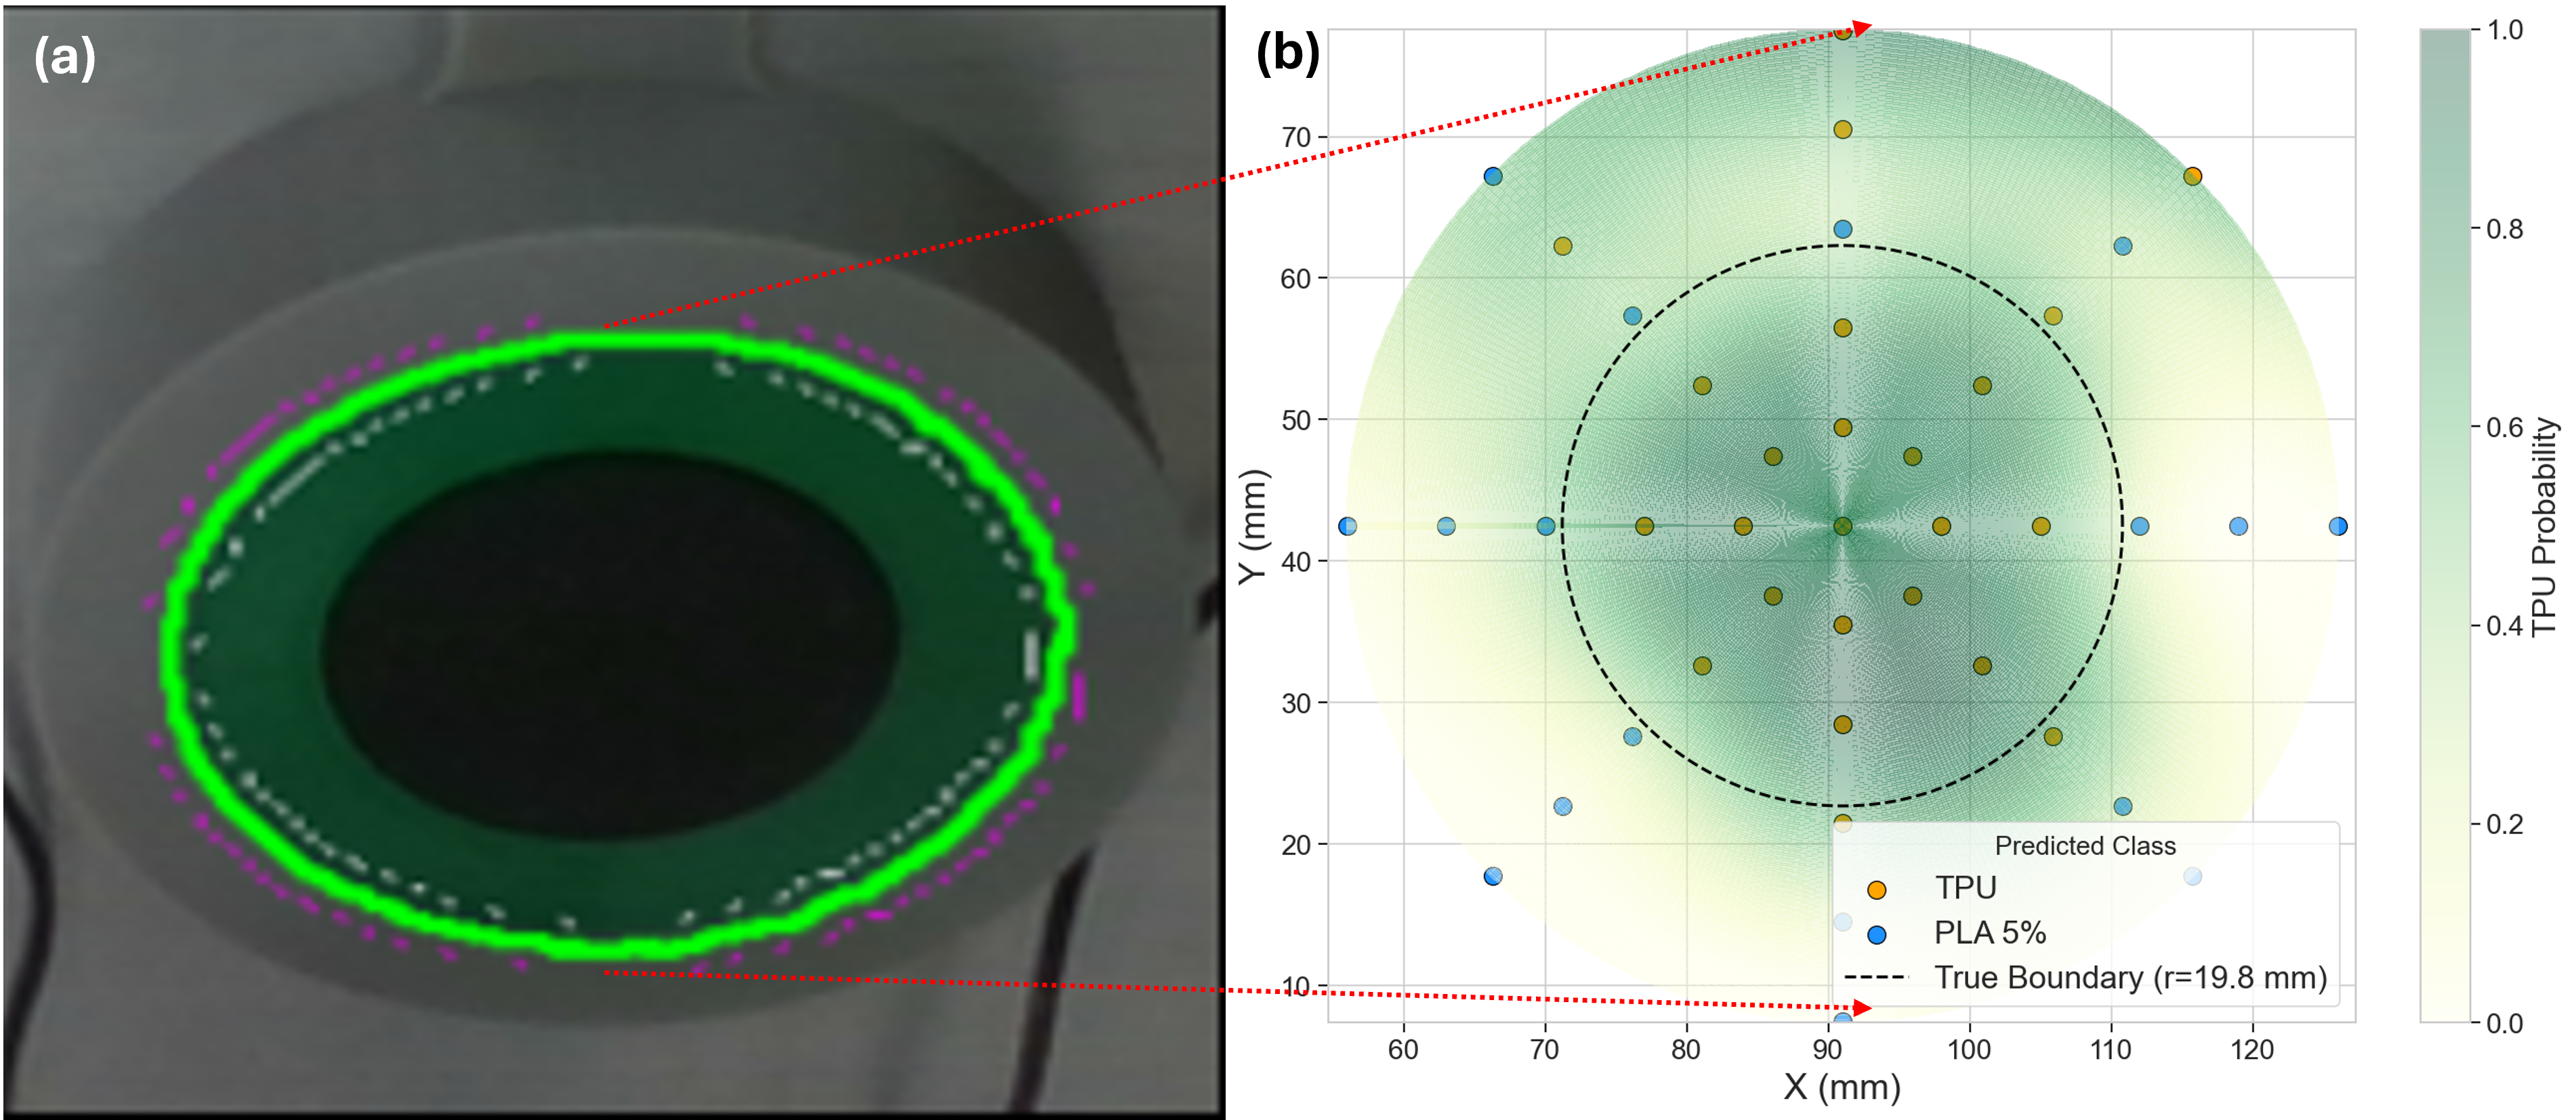Click the green colorbar gradient strip
The image size is (2576, 1120).
click(2444, 526)
